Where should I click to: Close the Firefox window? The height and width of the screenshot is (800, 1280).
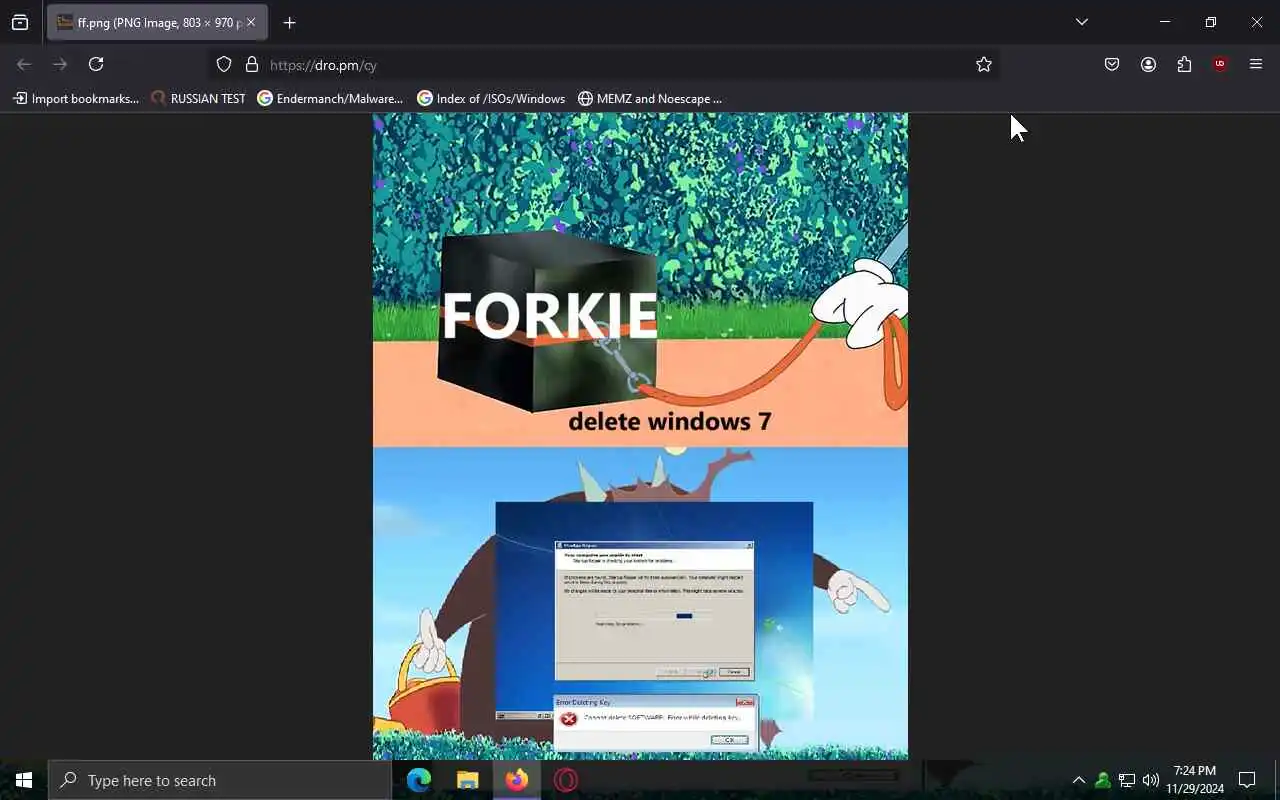[x=1257, y=22]
